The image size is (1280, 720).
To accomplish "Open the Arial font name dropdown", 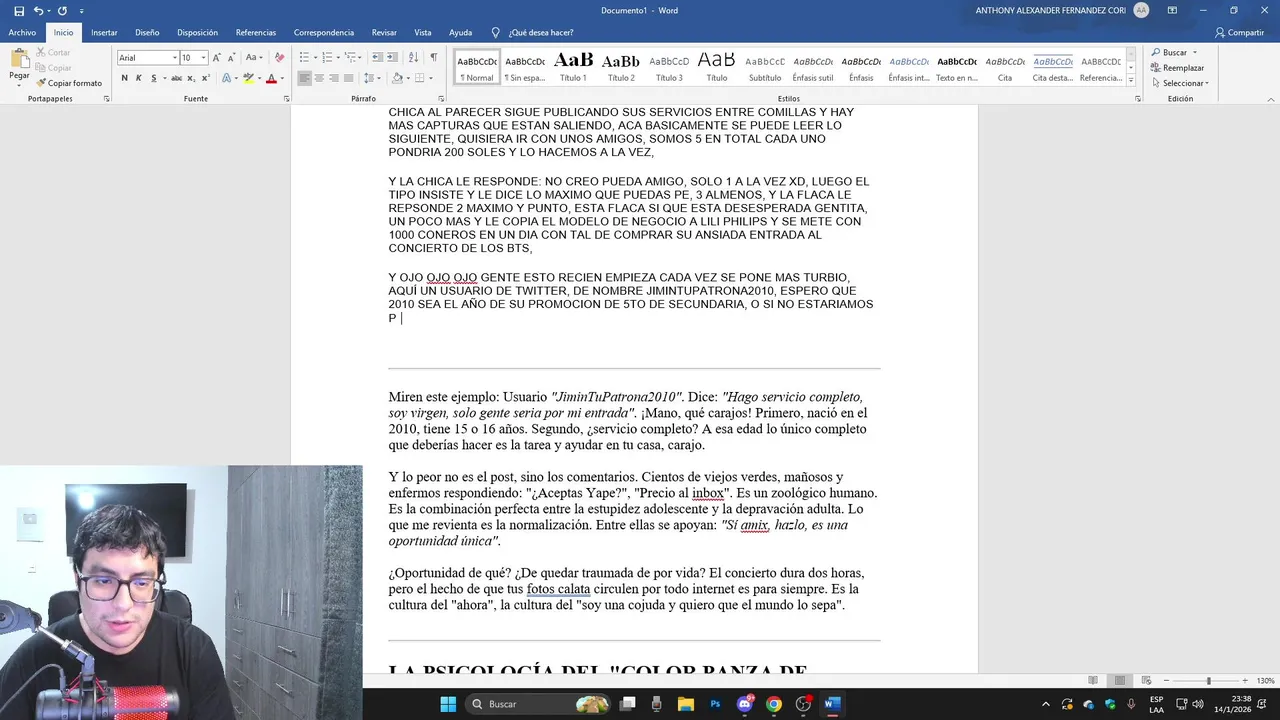I will (173, 57).
